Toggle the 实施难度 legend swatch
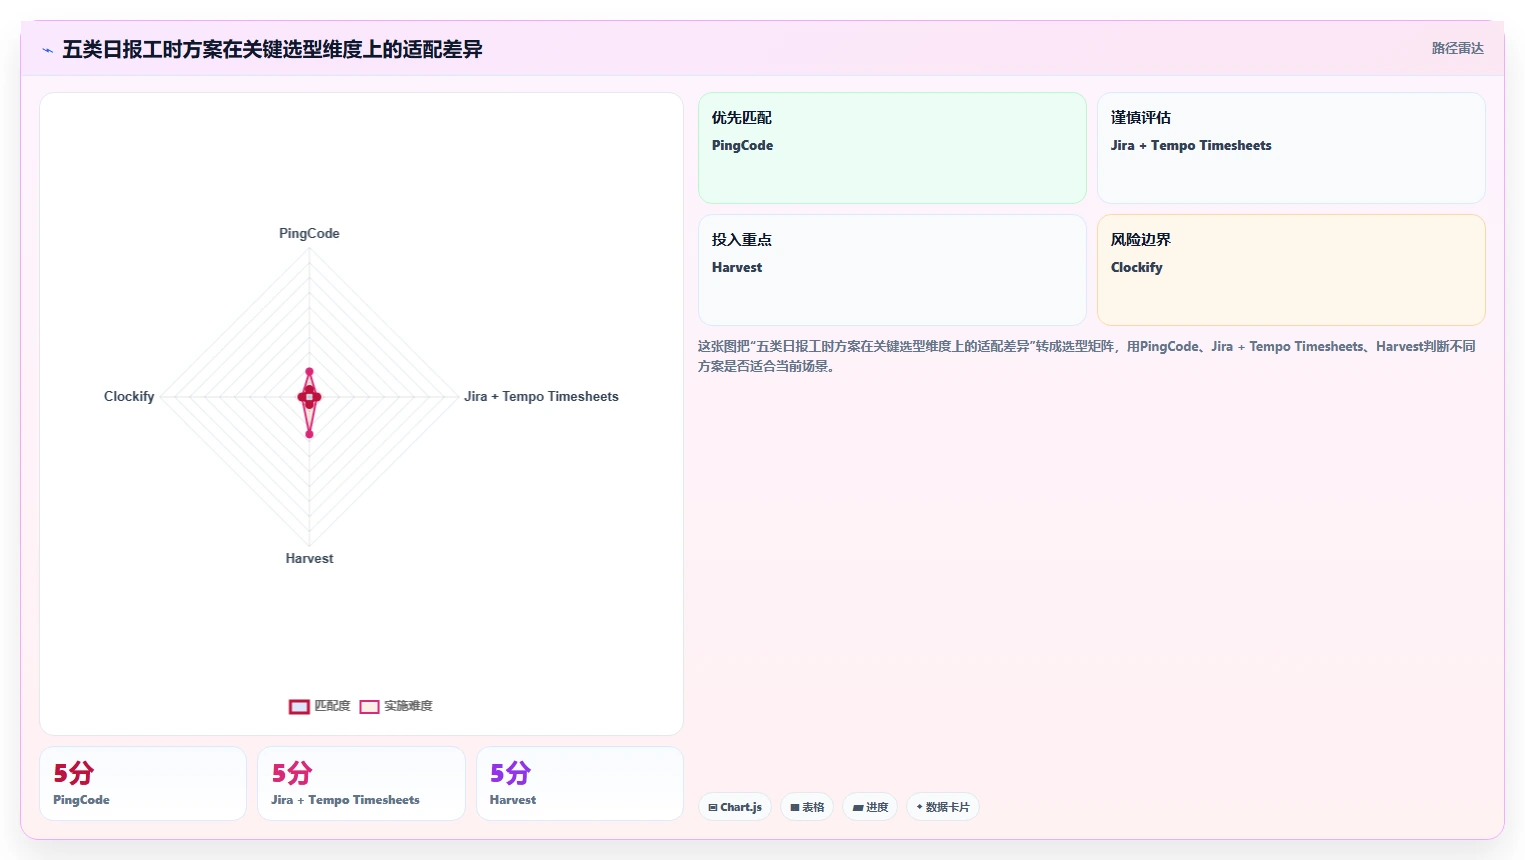This screenshot has height=860, width=1525. point(369,707)
